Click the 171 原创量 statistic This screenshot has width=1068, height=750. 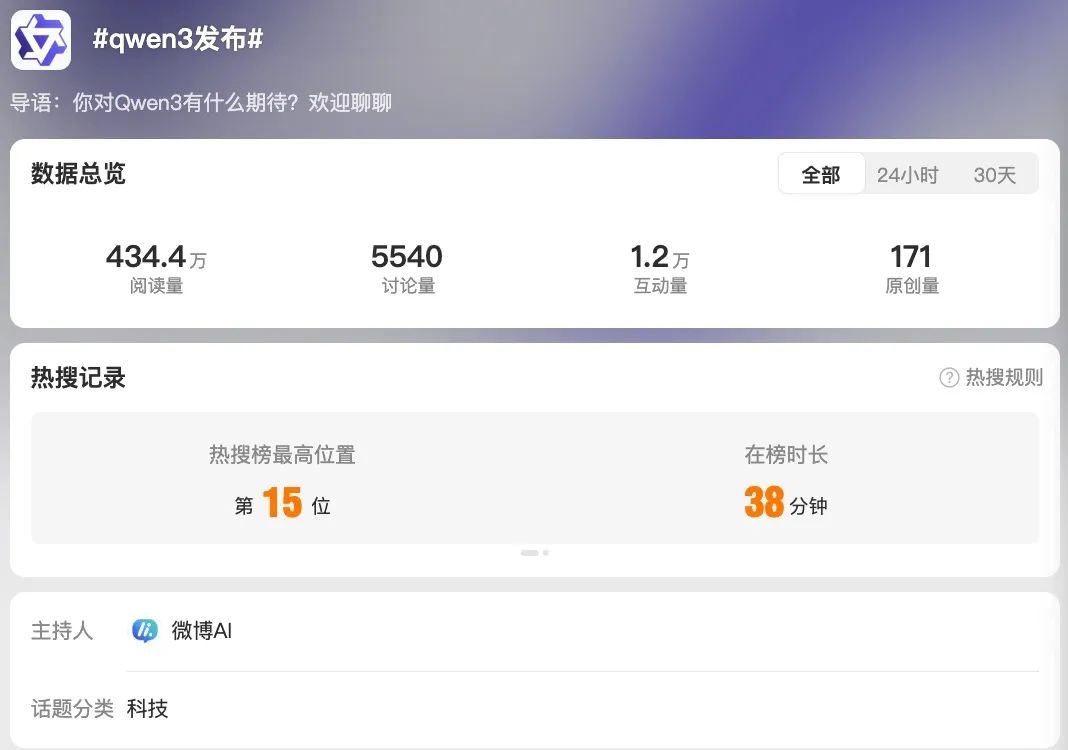pos(911,269)
